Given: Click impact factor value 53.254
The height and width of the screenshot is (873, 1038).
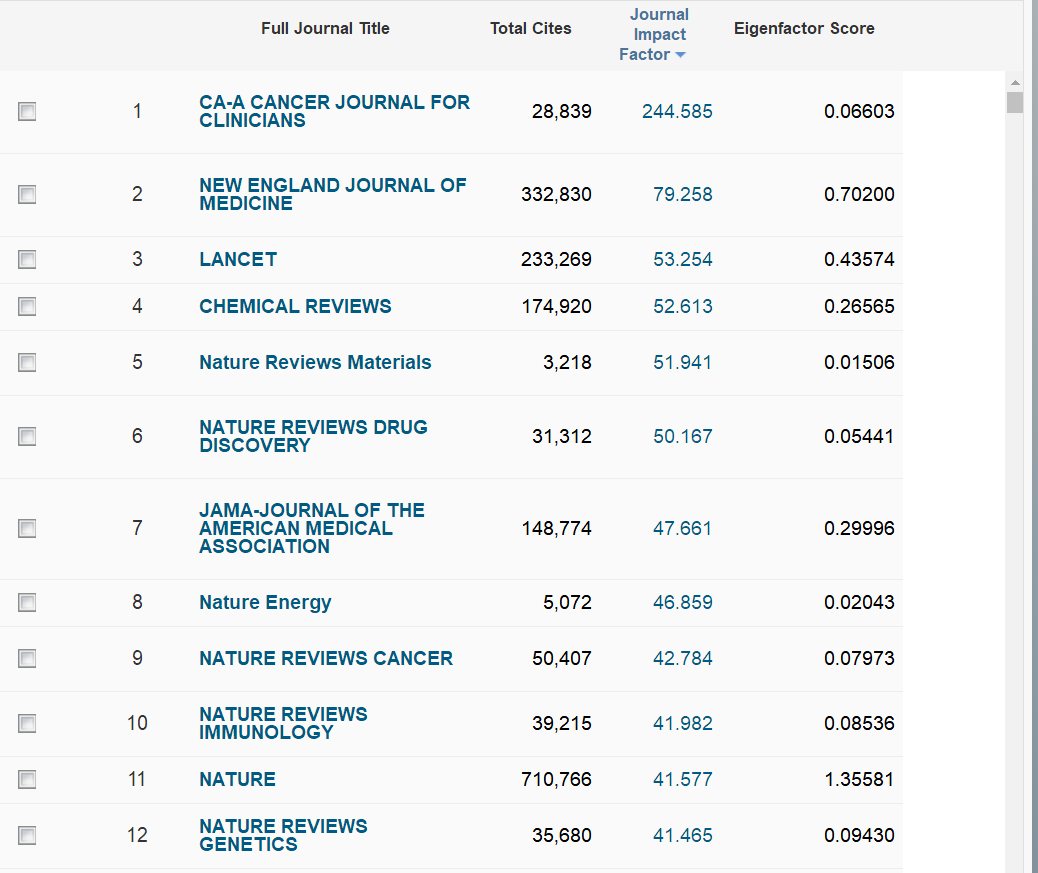Looking at the screenshot, I should click(683, 259).
